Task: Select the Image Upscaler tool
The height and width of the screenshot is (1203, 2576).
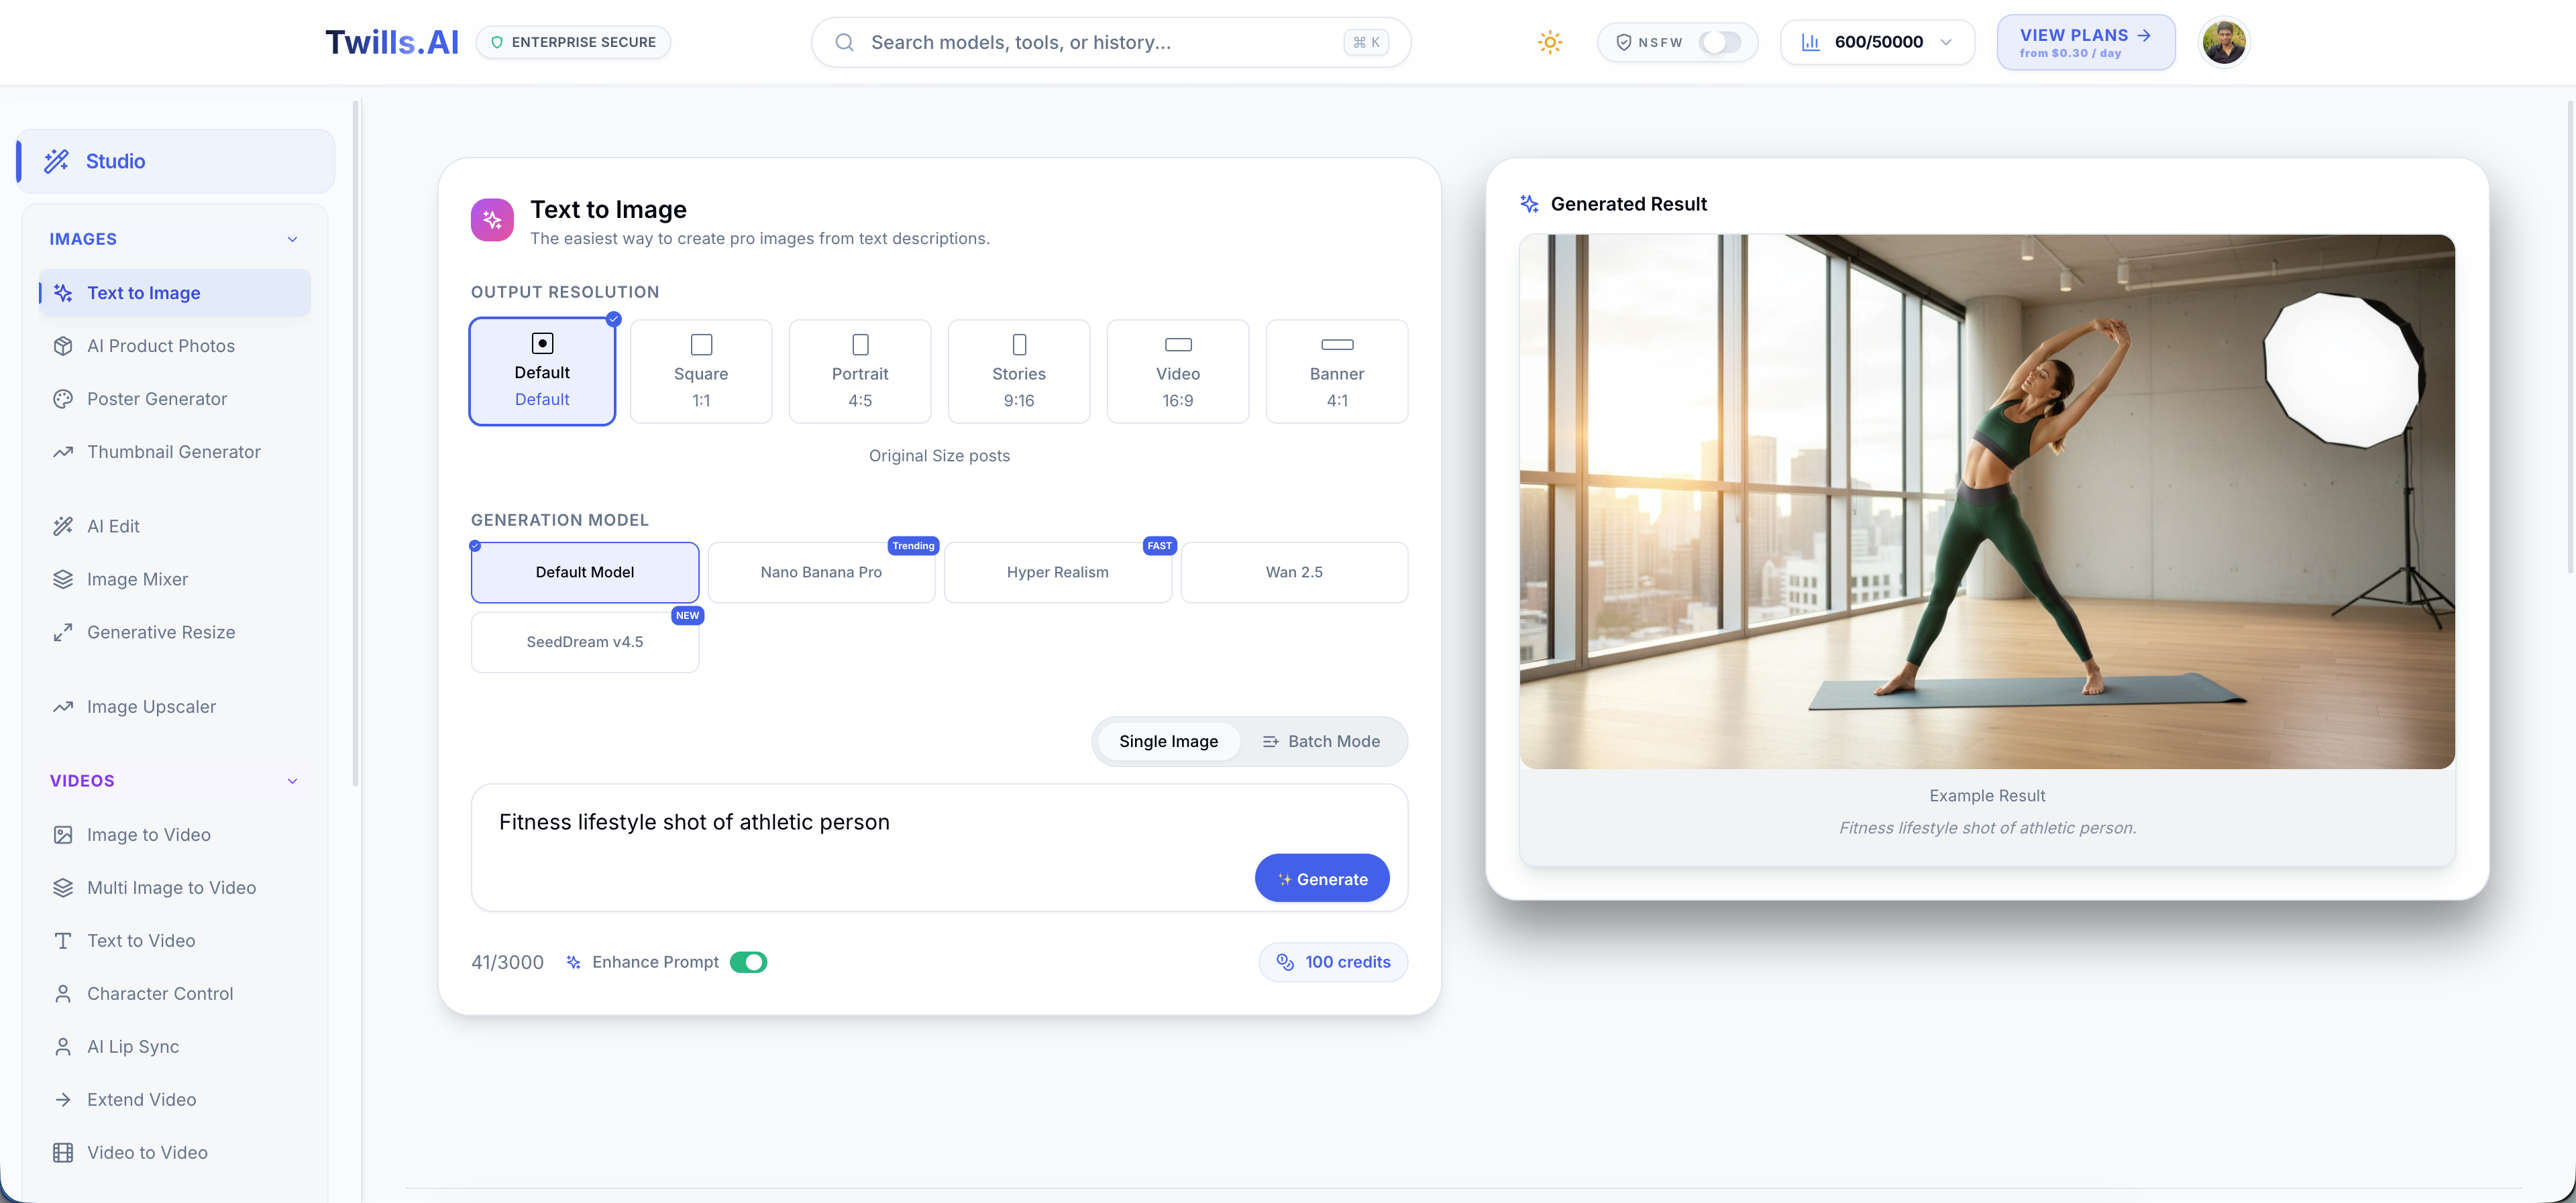Action: 150,706
